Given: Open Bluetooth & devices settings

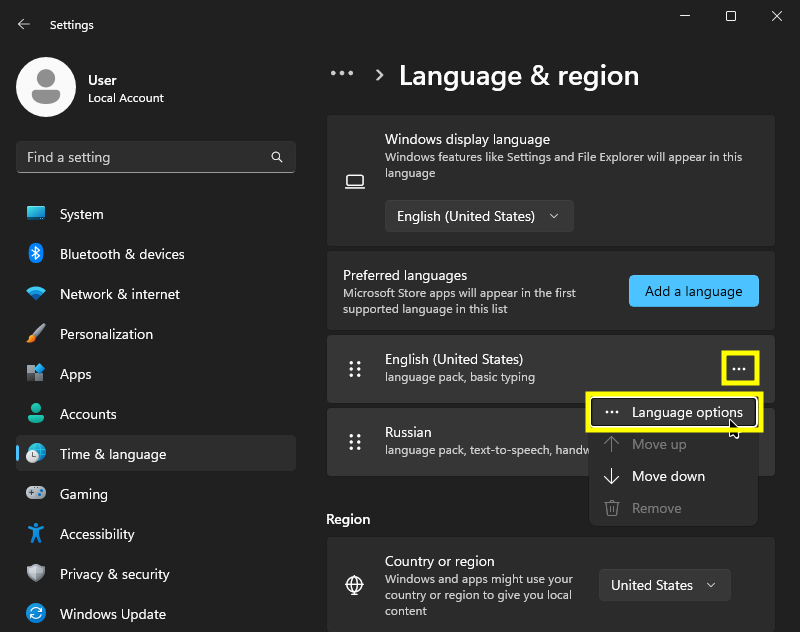Looking at the screenshot, I should click(121, 254).
